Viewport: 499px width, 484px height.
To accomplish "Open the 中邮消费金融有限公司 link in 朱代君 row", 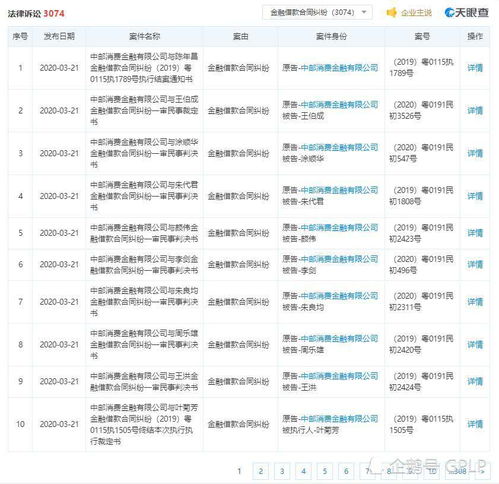I will coord(339,190).
